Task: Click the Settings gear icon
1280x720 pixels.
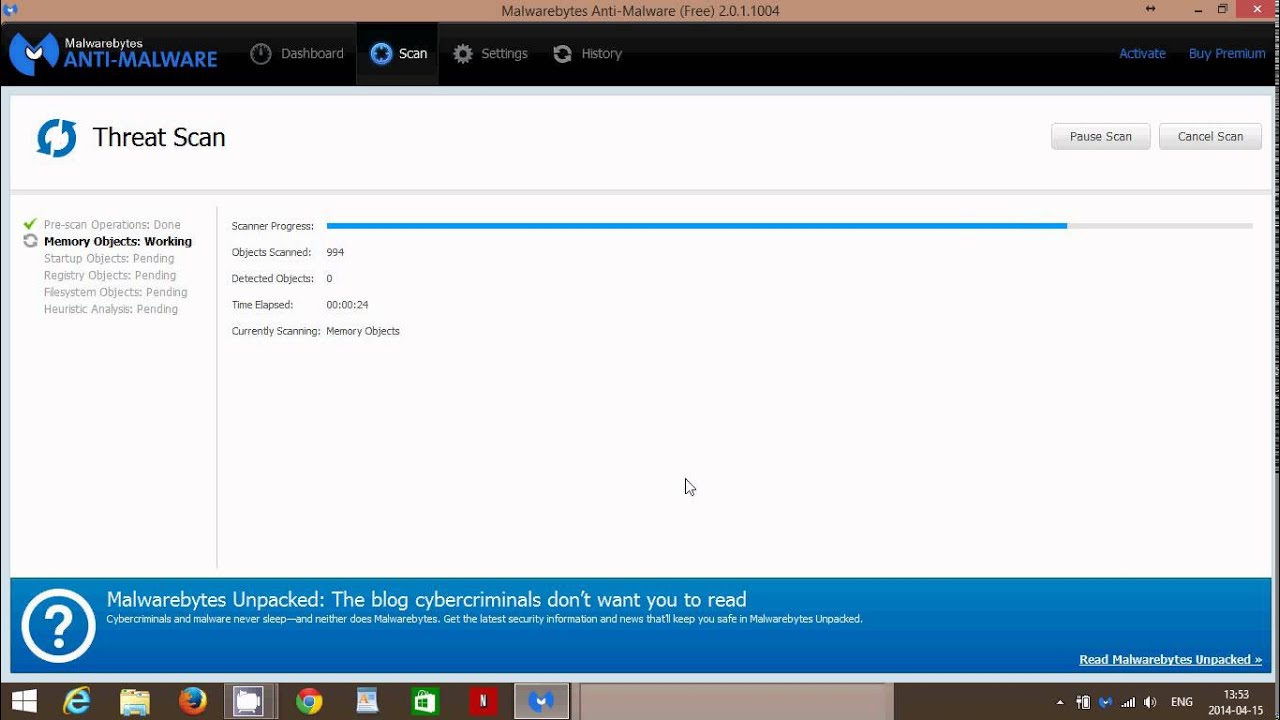Action: 463,54
